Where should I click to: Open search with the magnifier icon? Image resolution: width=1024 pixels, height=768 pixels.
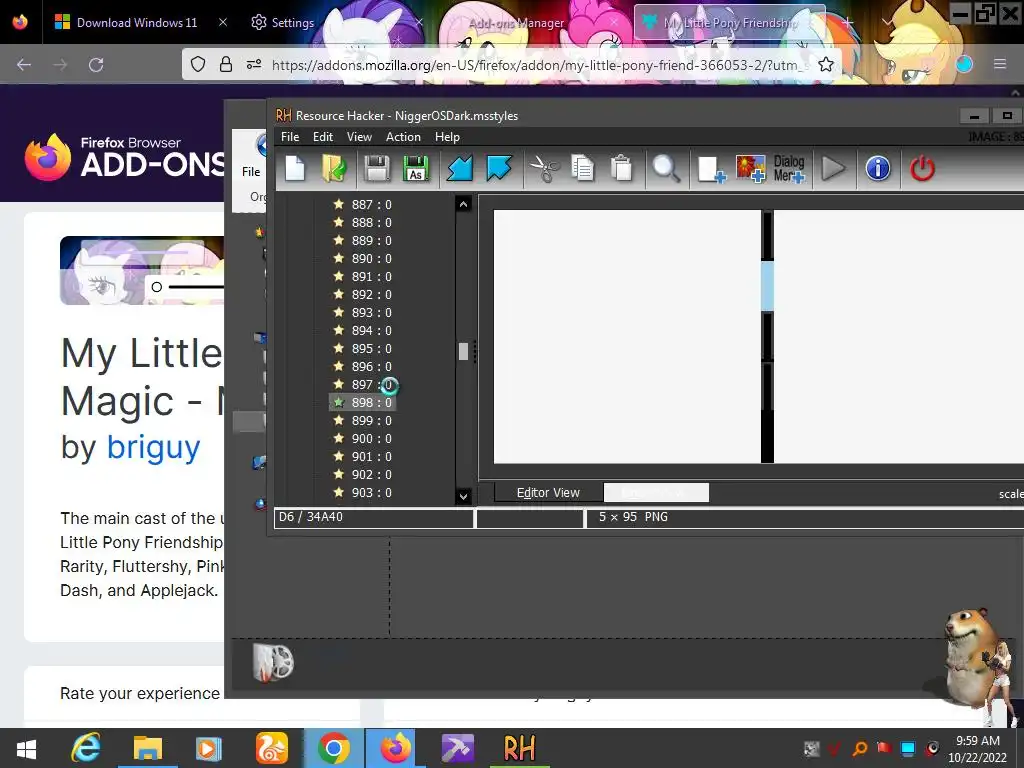click(x=666, y=168)
